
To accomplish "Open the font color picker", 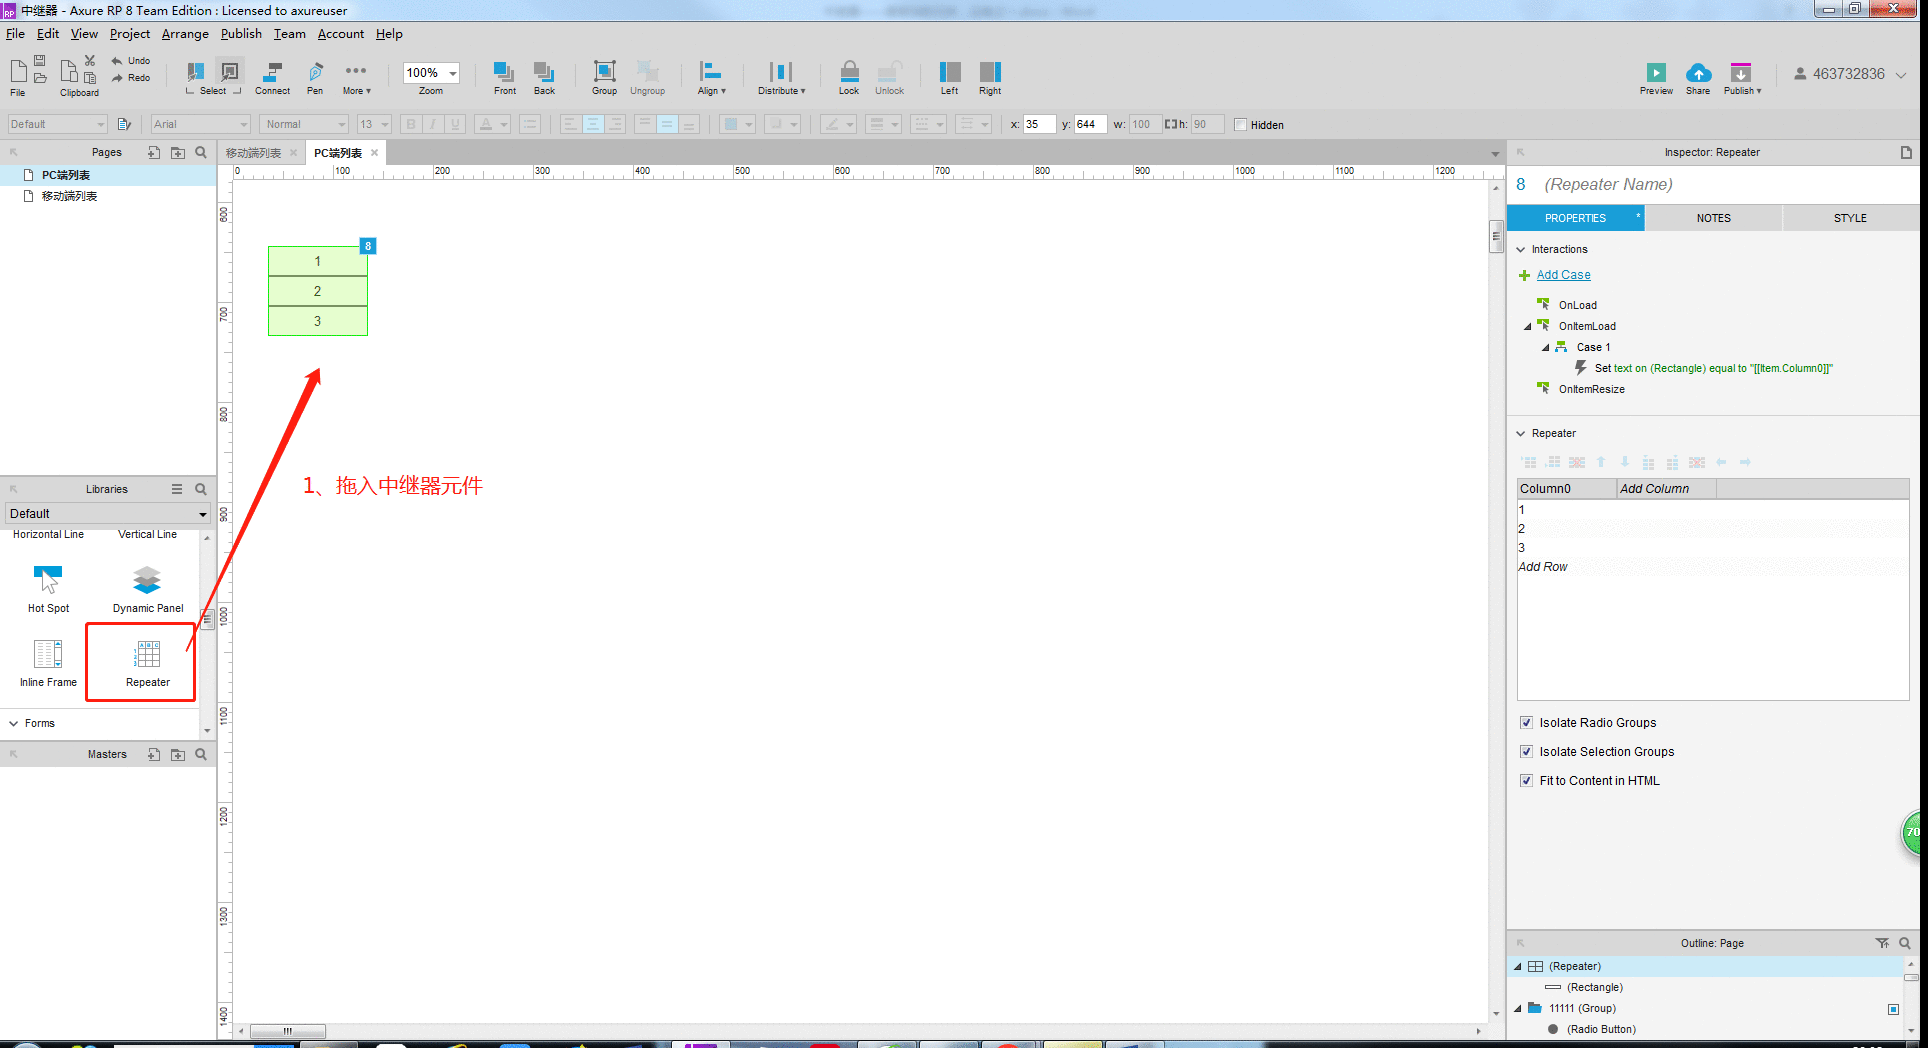I will click(x=492, y=125).
